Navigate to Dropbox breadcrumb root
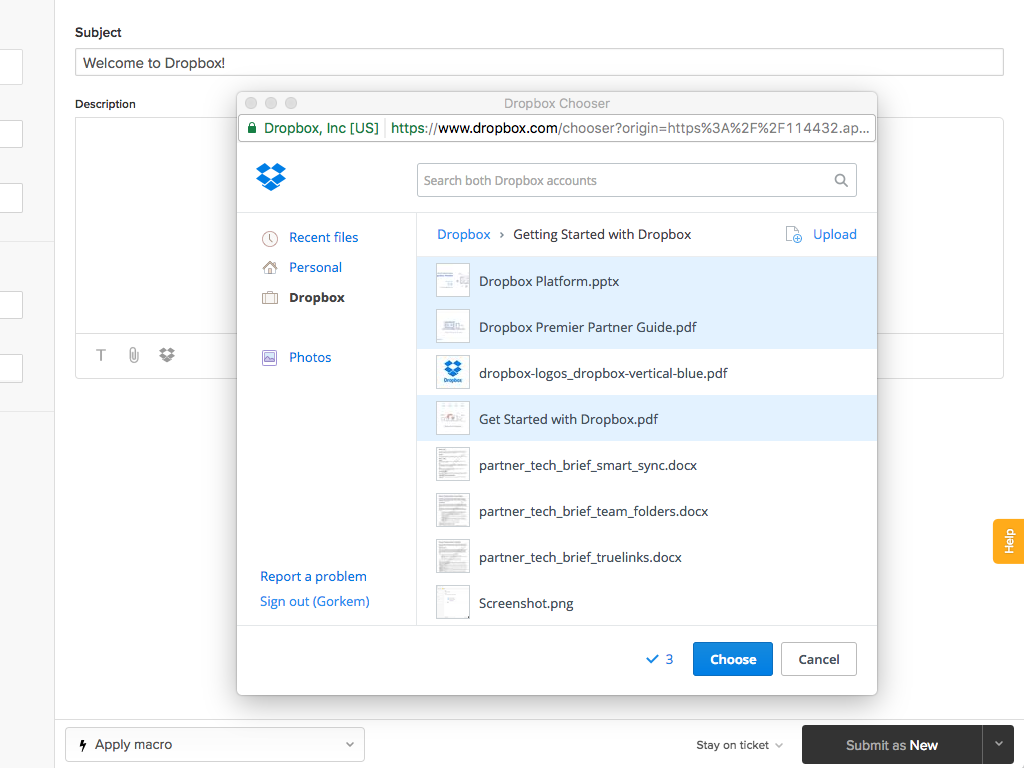The image size is (1024, 768). click(464, 234)
